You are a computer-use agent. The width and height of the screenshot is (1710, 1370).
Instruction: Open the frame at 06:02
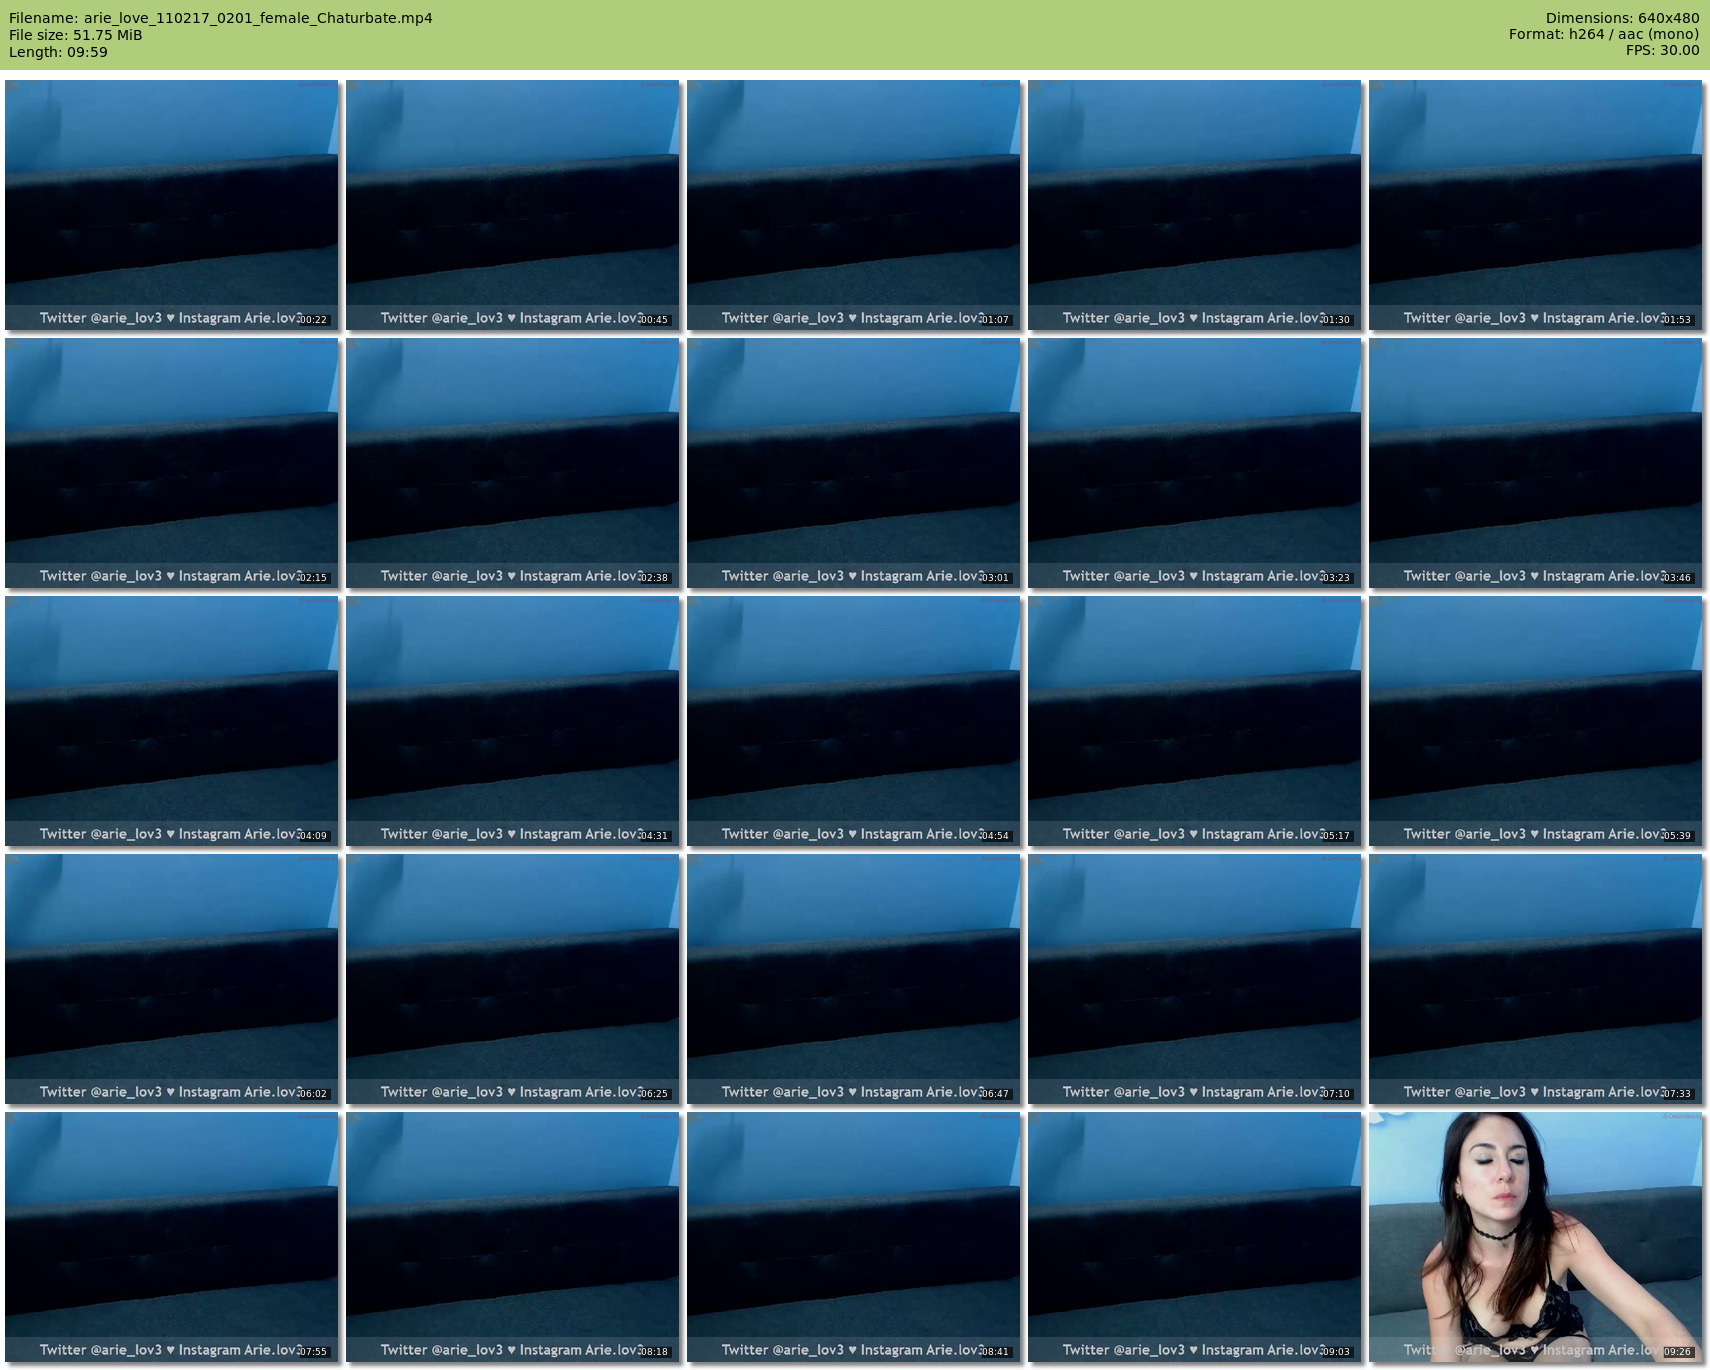[x=171, y=979]
